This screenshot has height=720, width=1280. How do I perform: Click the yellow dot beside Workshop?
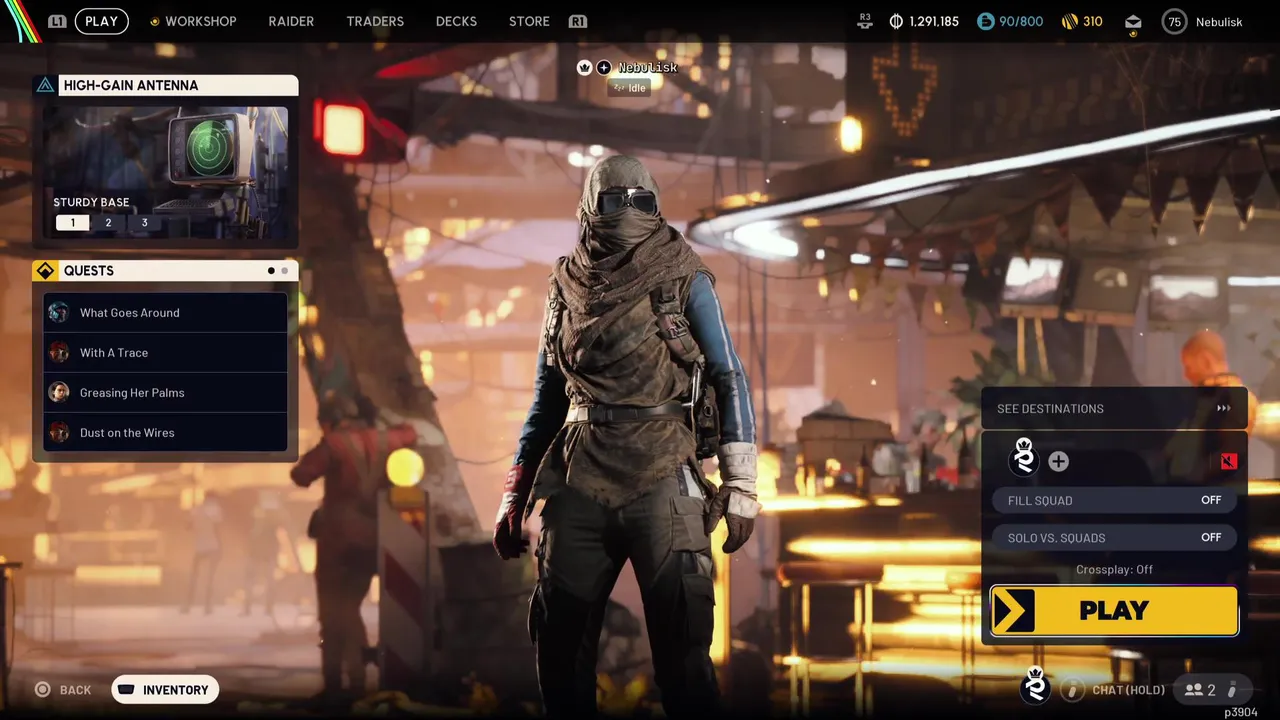(x=154, y=21)
